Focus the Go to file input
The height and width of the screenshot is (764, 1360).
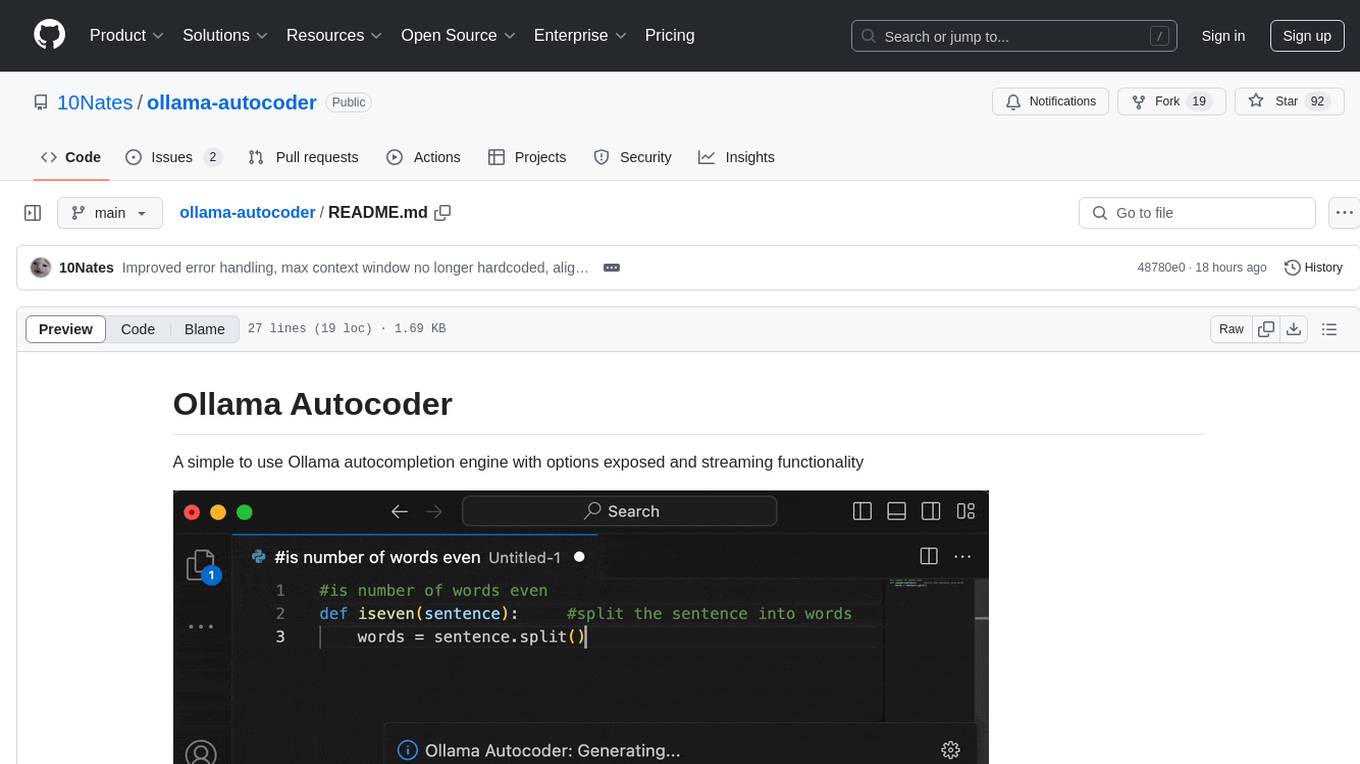click(x=1197, y=213)
